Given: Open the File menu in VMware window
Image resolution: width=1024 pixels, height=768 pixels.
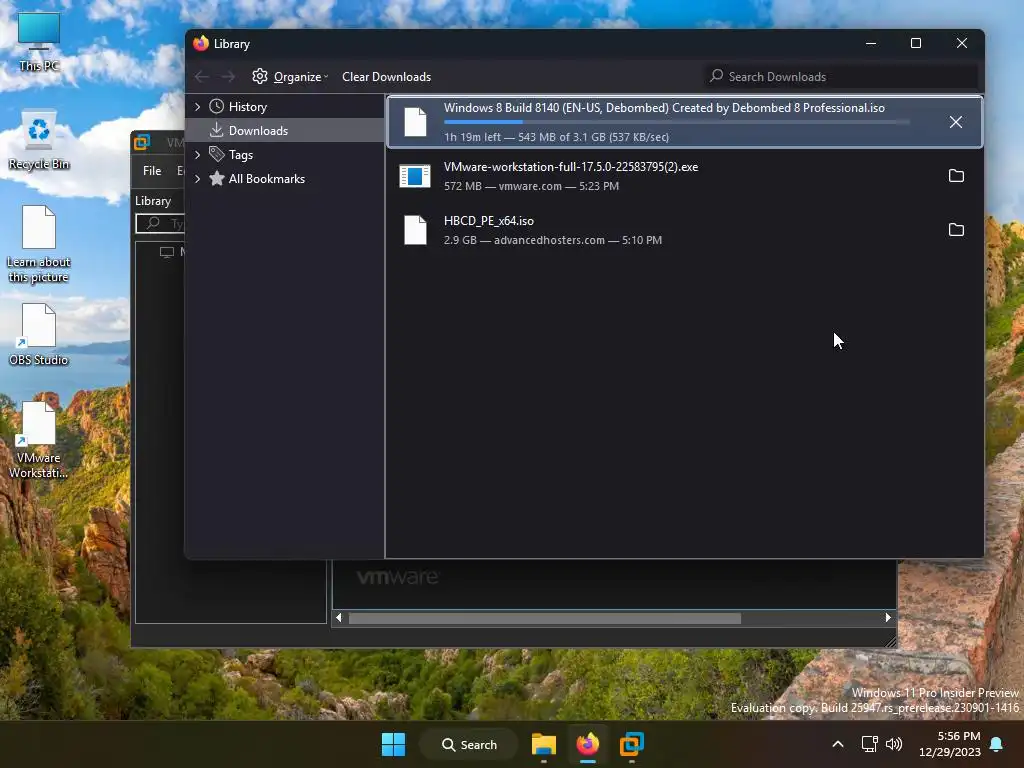Looking at the screenshot, I should 152,170.
